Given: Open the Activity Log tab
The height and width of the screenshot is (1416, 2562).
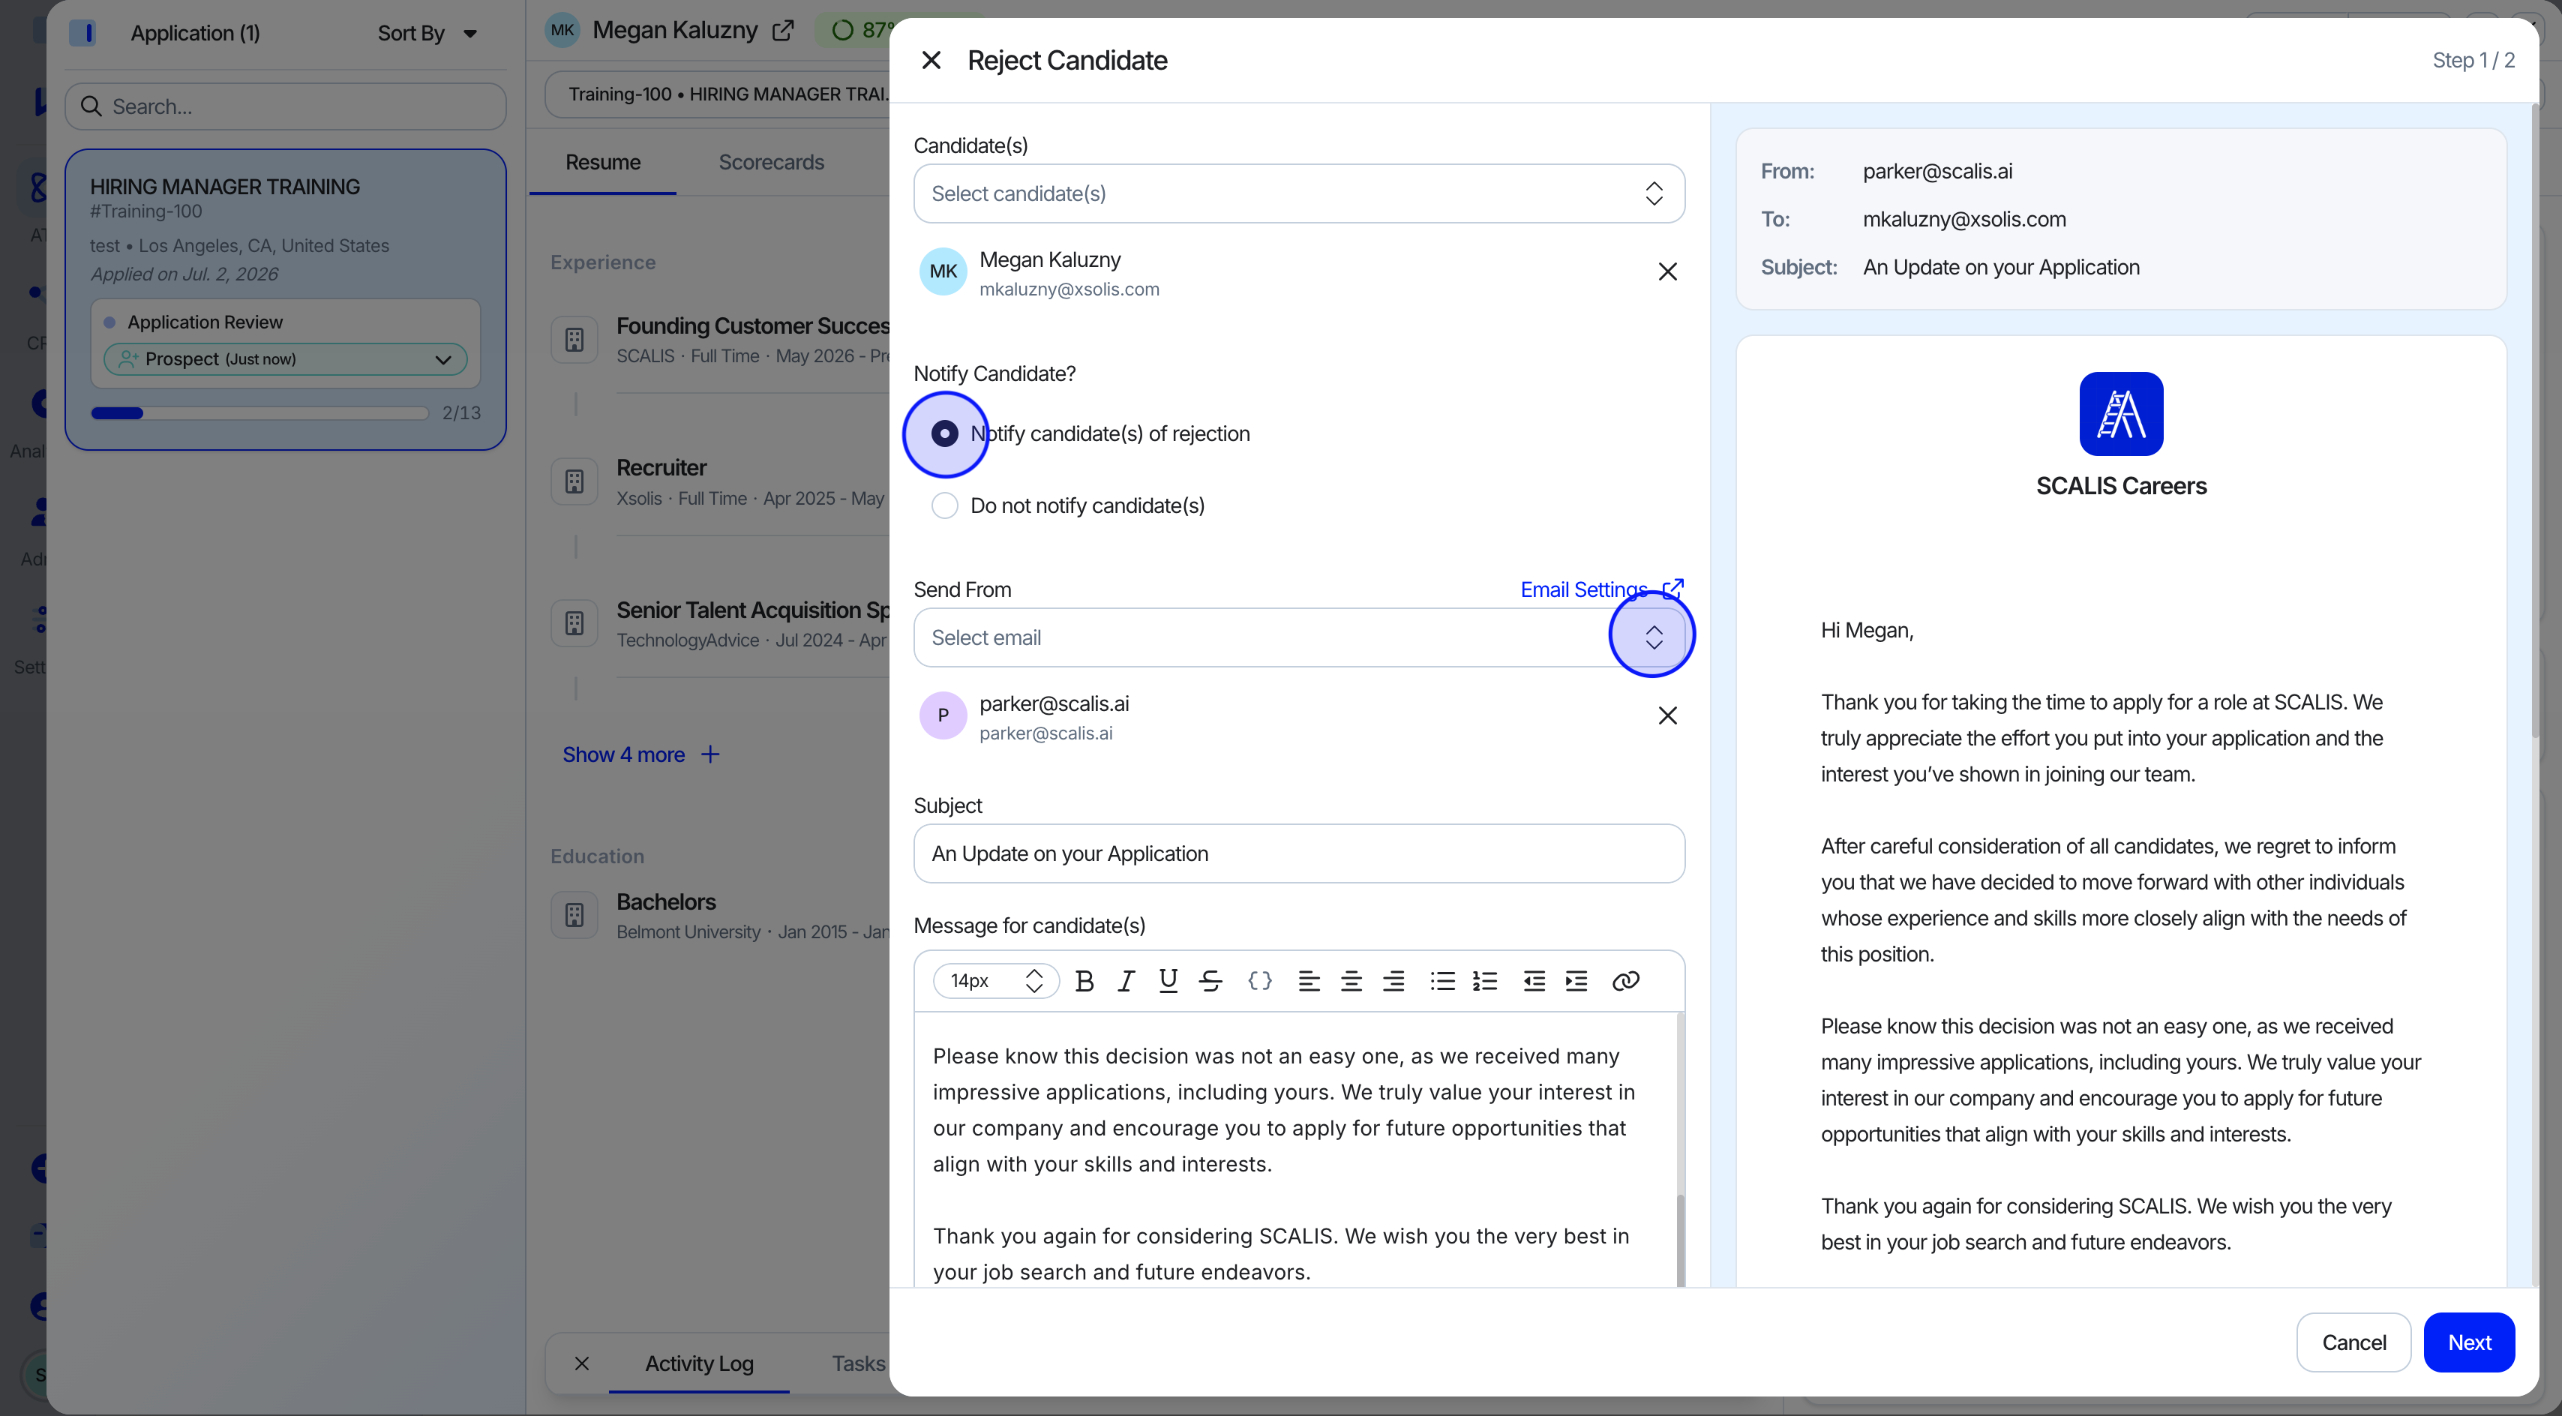Looking at the screenshot, I should (699, 1363).
